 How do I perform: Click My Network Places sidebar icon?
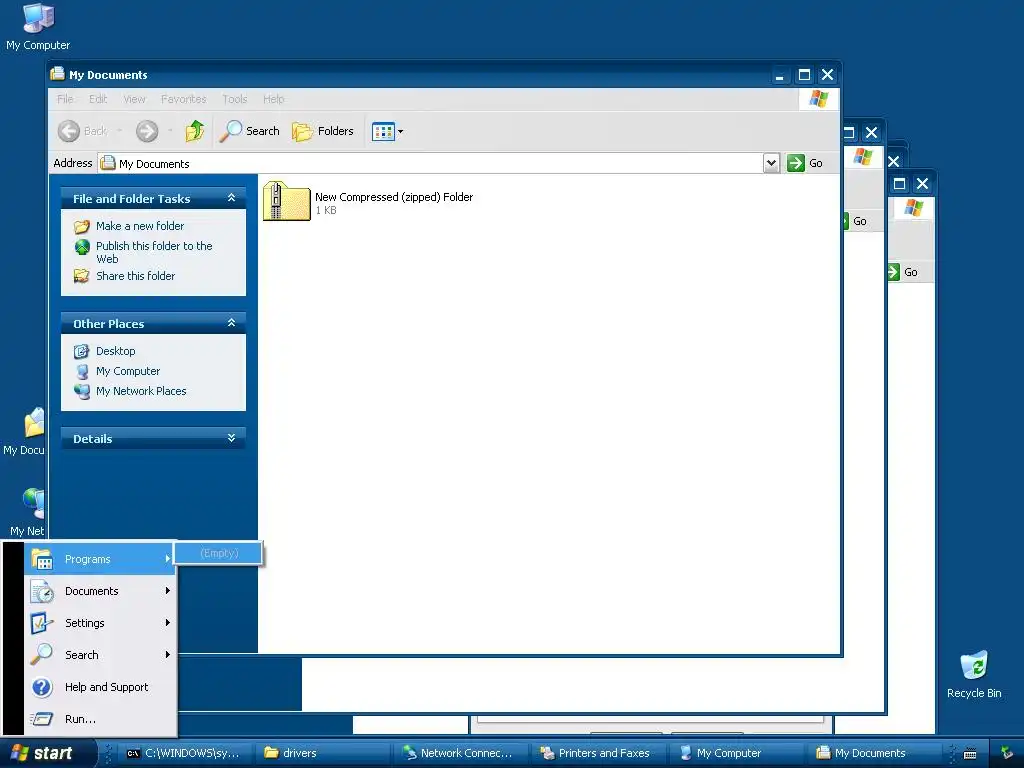point(82,392)
